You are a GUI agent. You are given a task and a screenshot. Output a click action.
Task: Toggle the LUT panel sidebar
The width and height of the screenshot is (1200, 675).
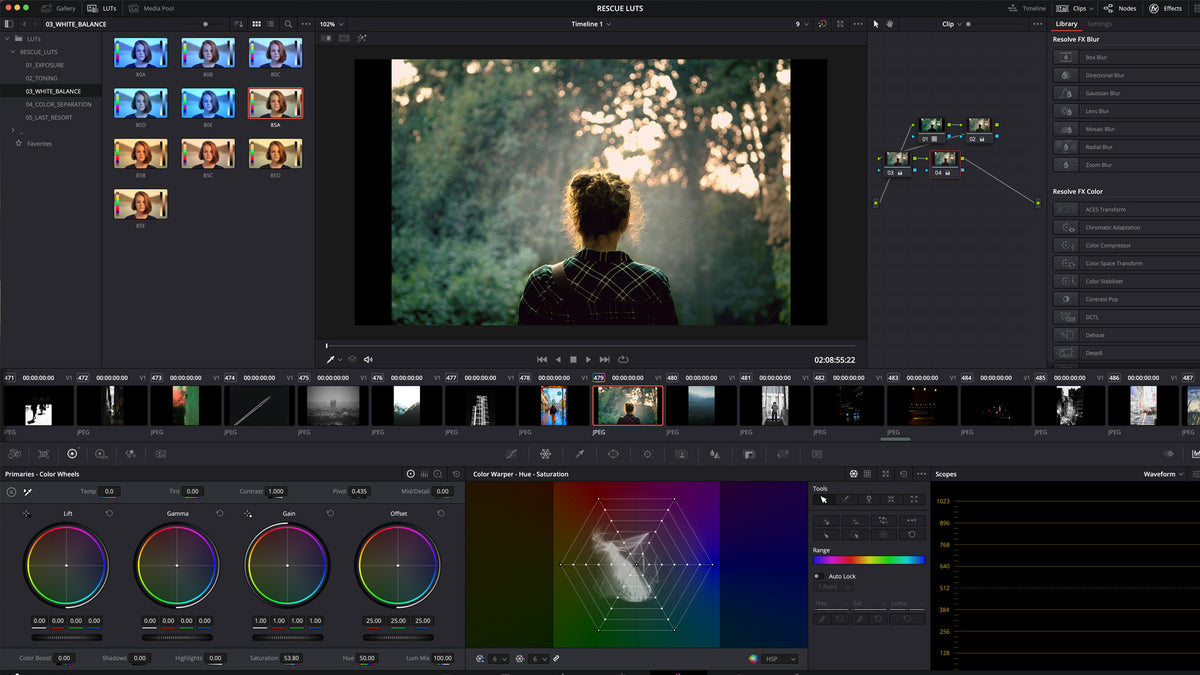[9, 23]
